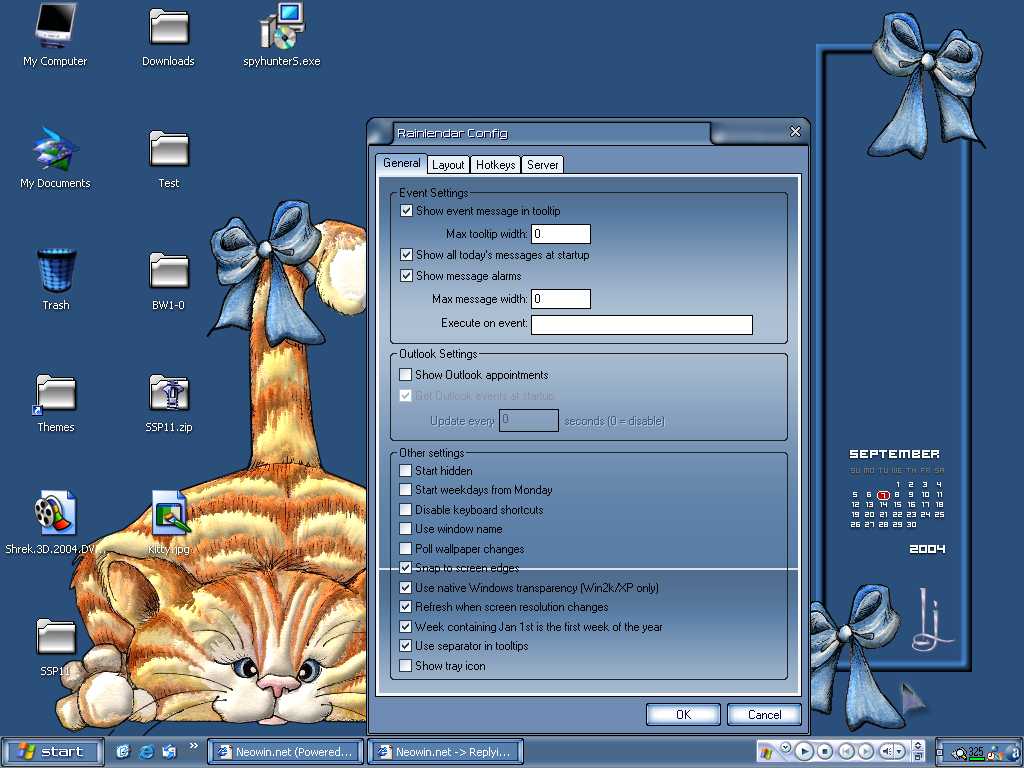Image resolution: width=1024 pixels, height=768 pixels.
Task: Open the Kitty.jpg image on the desktop
Action: (170, 510)
